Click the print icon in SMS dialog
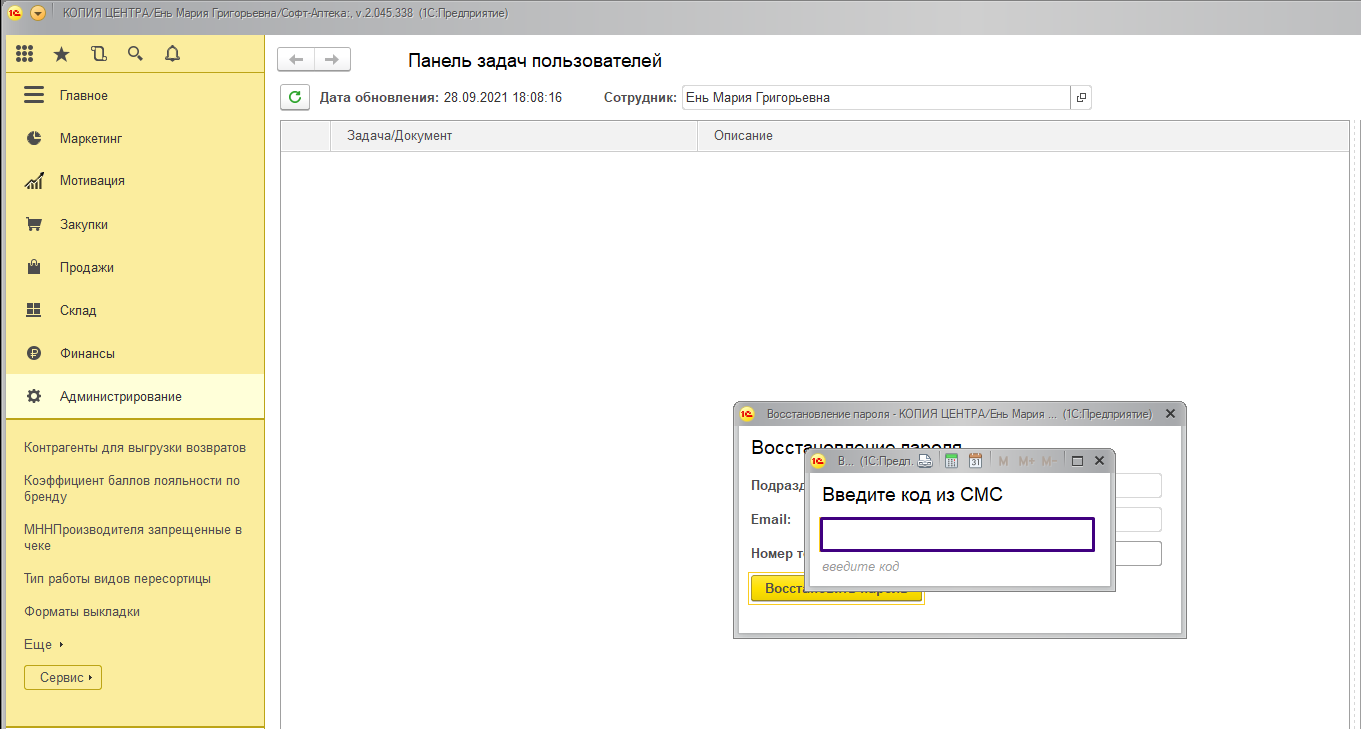 (925, 461)
